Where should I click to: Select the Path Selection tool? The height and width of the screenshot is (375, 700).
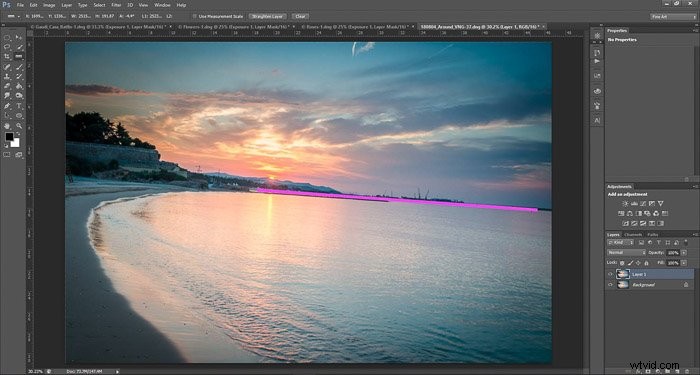(x=7, y=116)
